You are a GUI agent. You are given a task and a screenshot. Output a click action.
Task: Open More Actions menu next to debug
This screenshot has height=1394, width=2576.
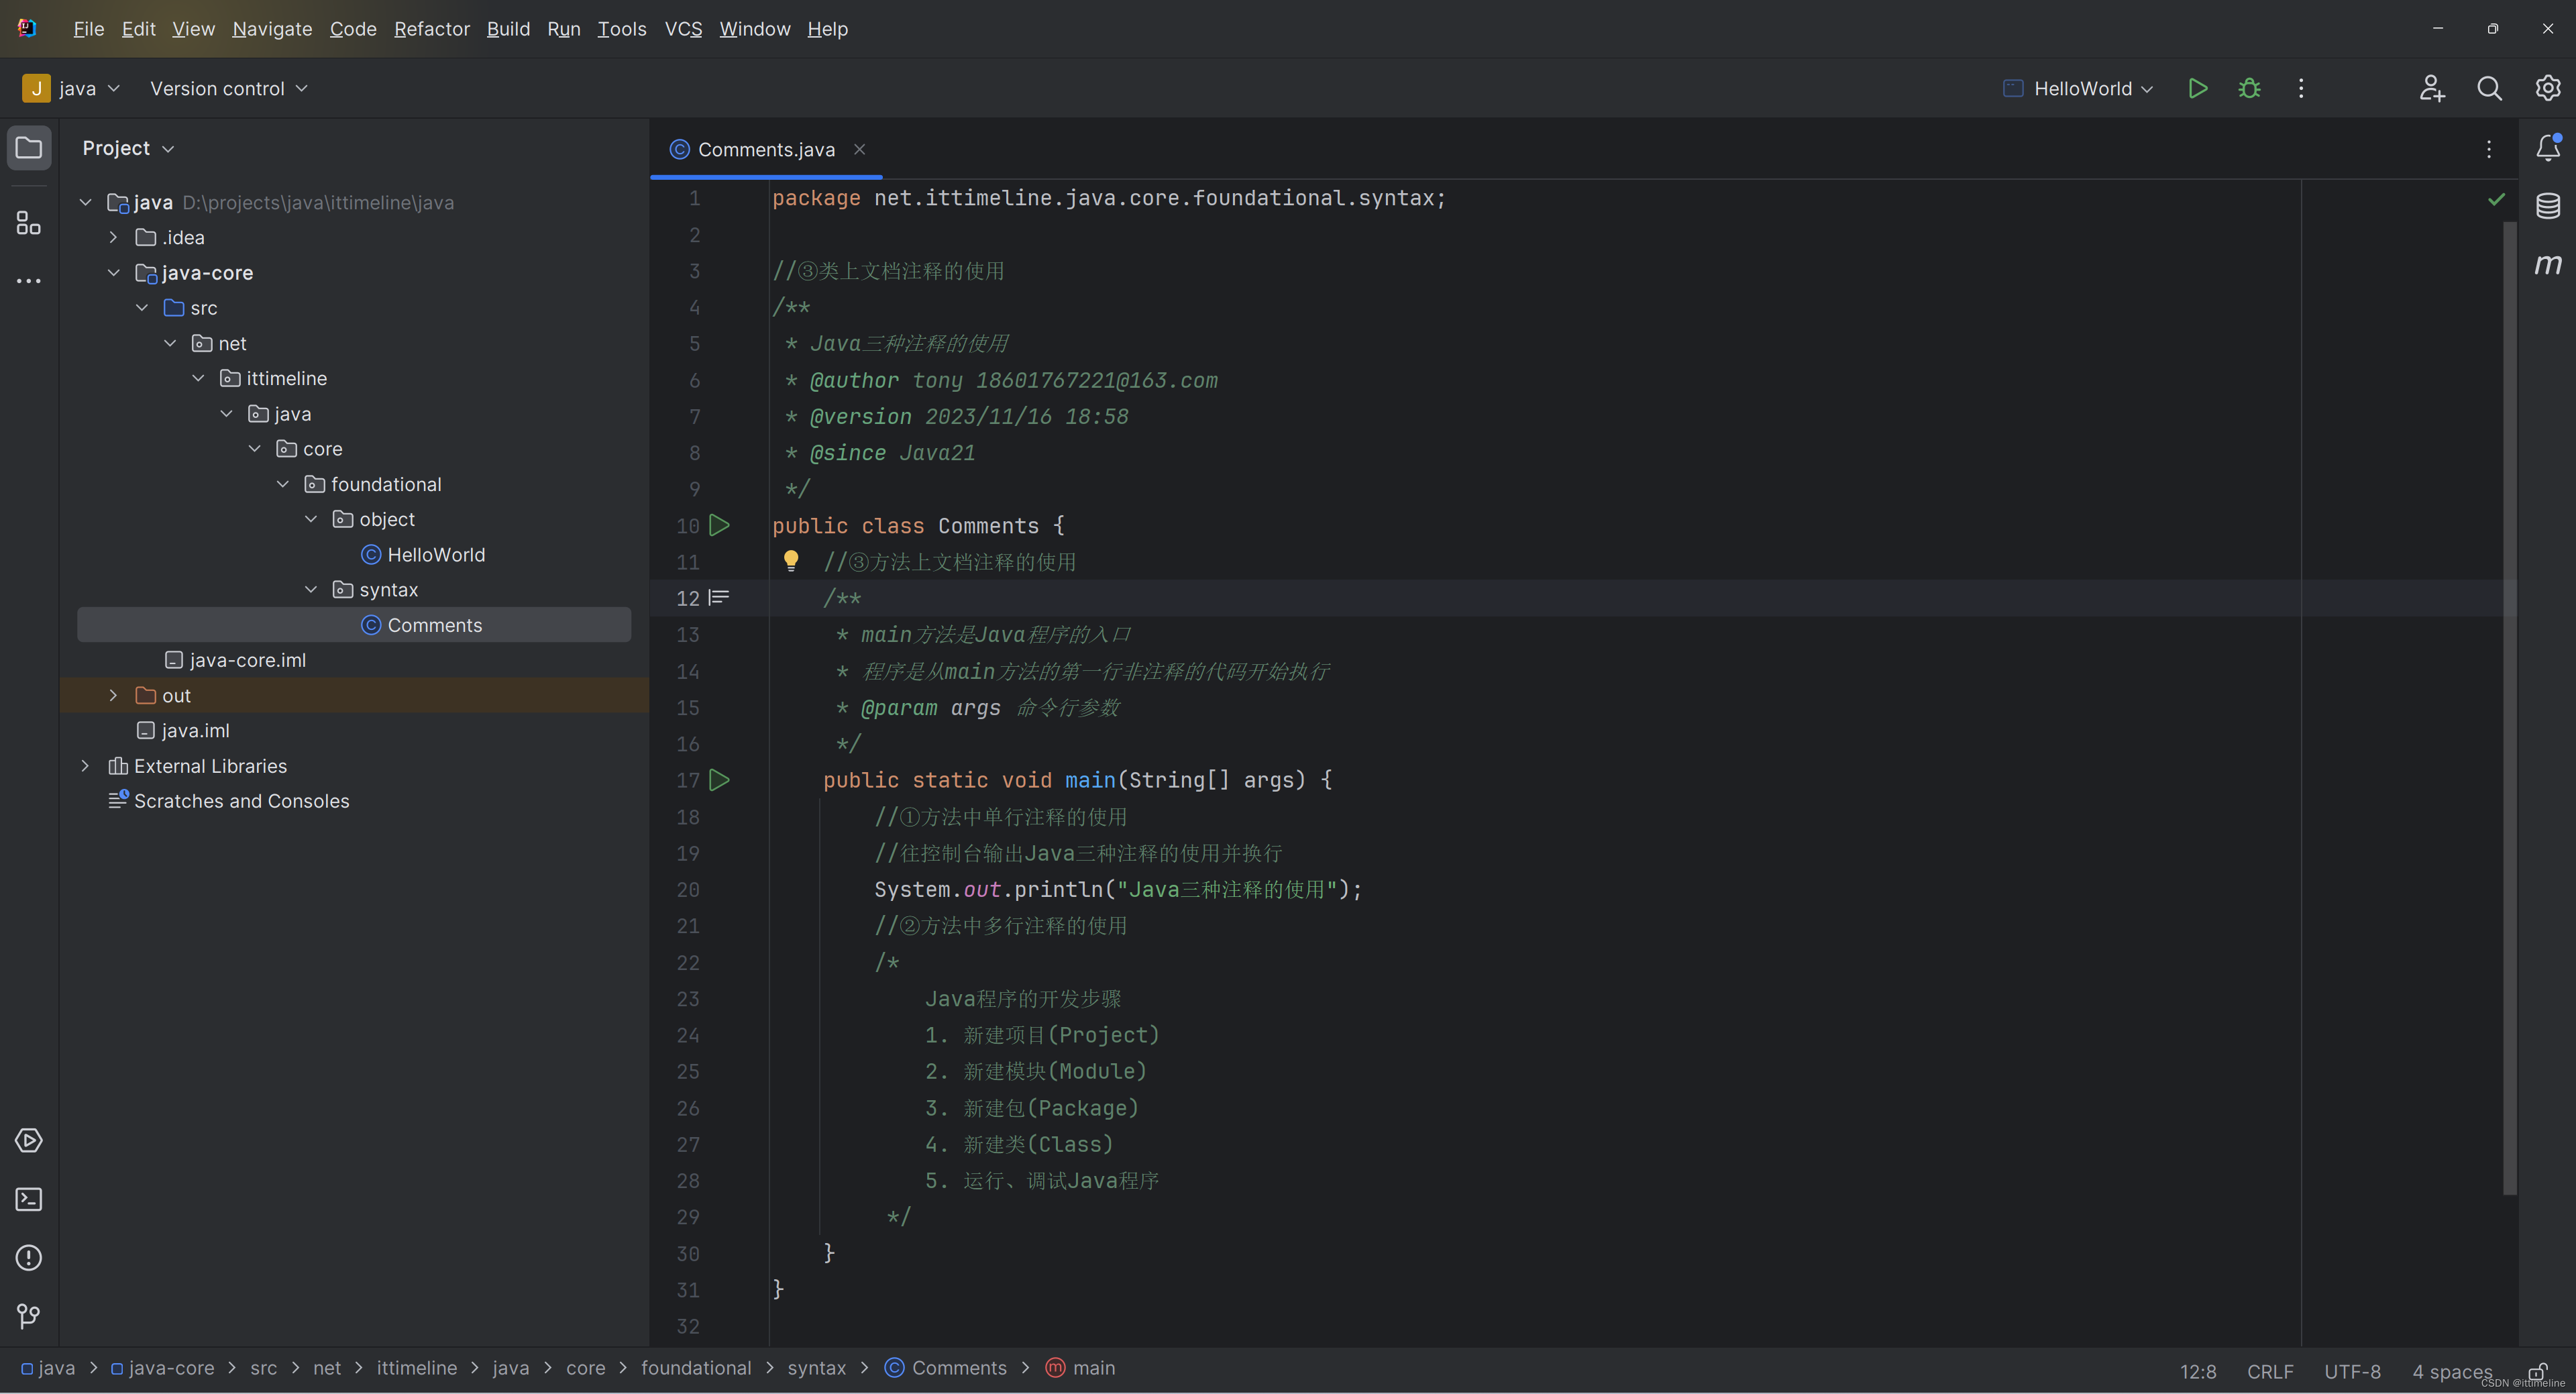pos(2301,88)
